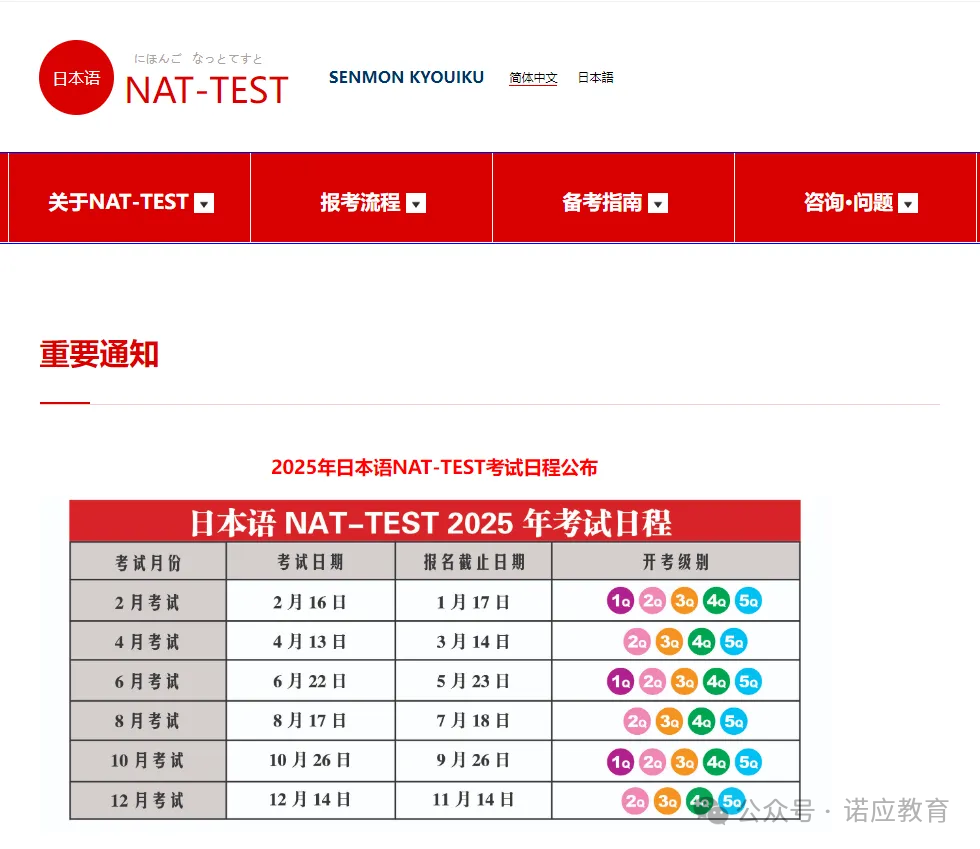Click the 重要通知 heading
Screen dimensions: 980x849
pyautogui.click(x=99, y=354)
